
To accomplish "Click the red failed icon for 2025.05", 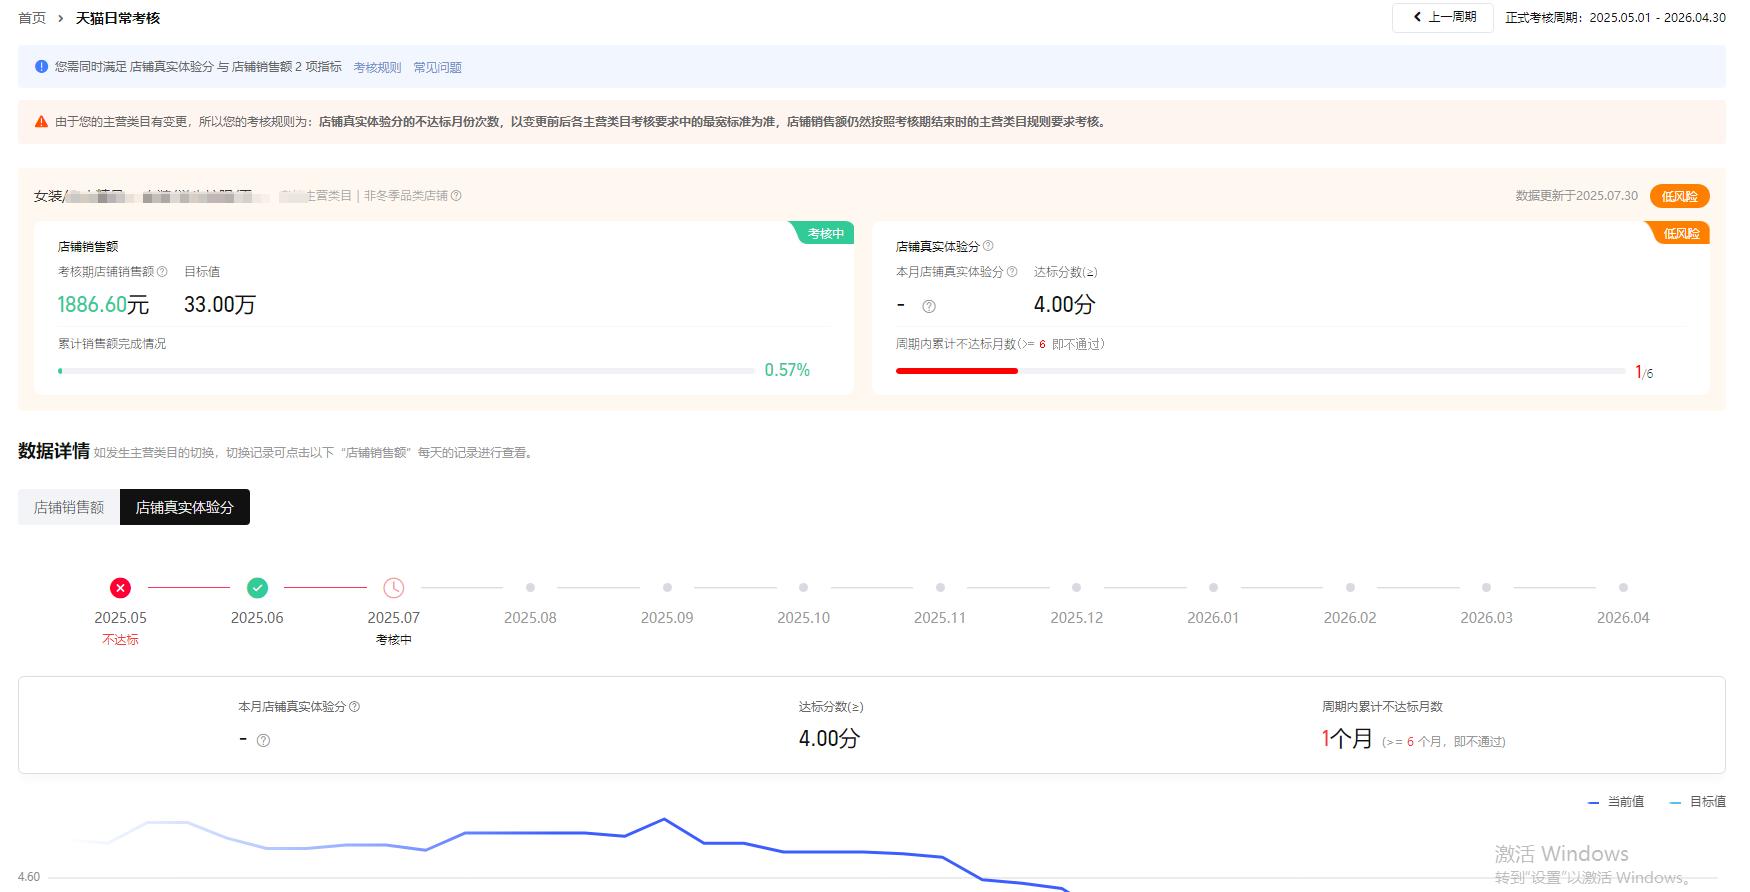I will point(120,588).
